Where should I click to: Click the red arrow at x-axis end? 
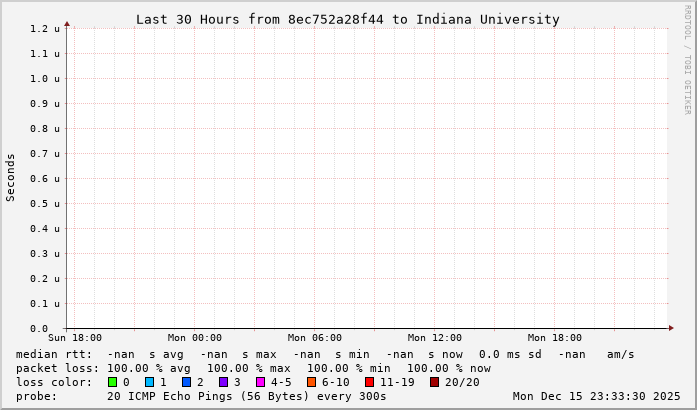pos(671,328)
